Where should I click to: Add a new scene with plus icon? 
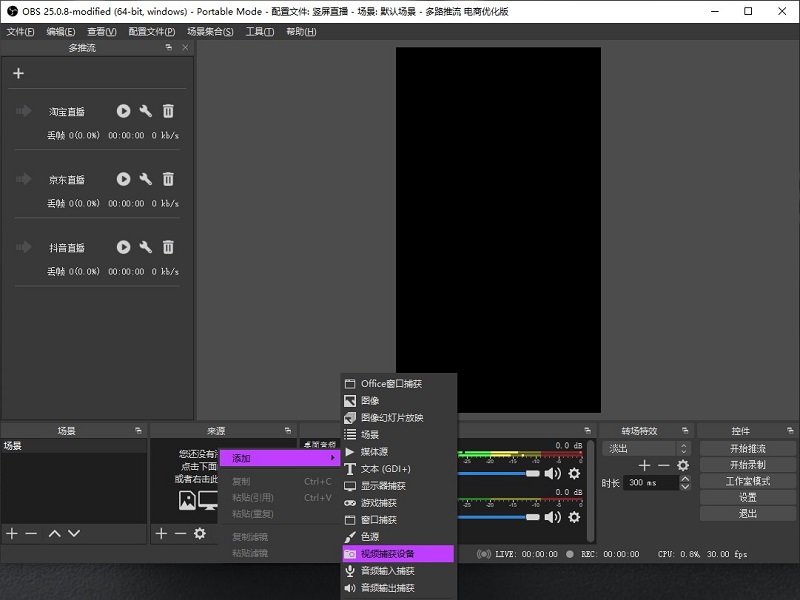14,533
